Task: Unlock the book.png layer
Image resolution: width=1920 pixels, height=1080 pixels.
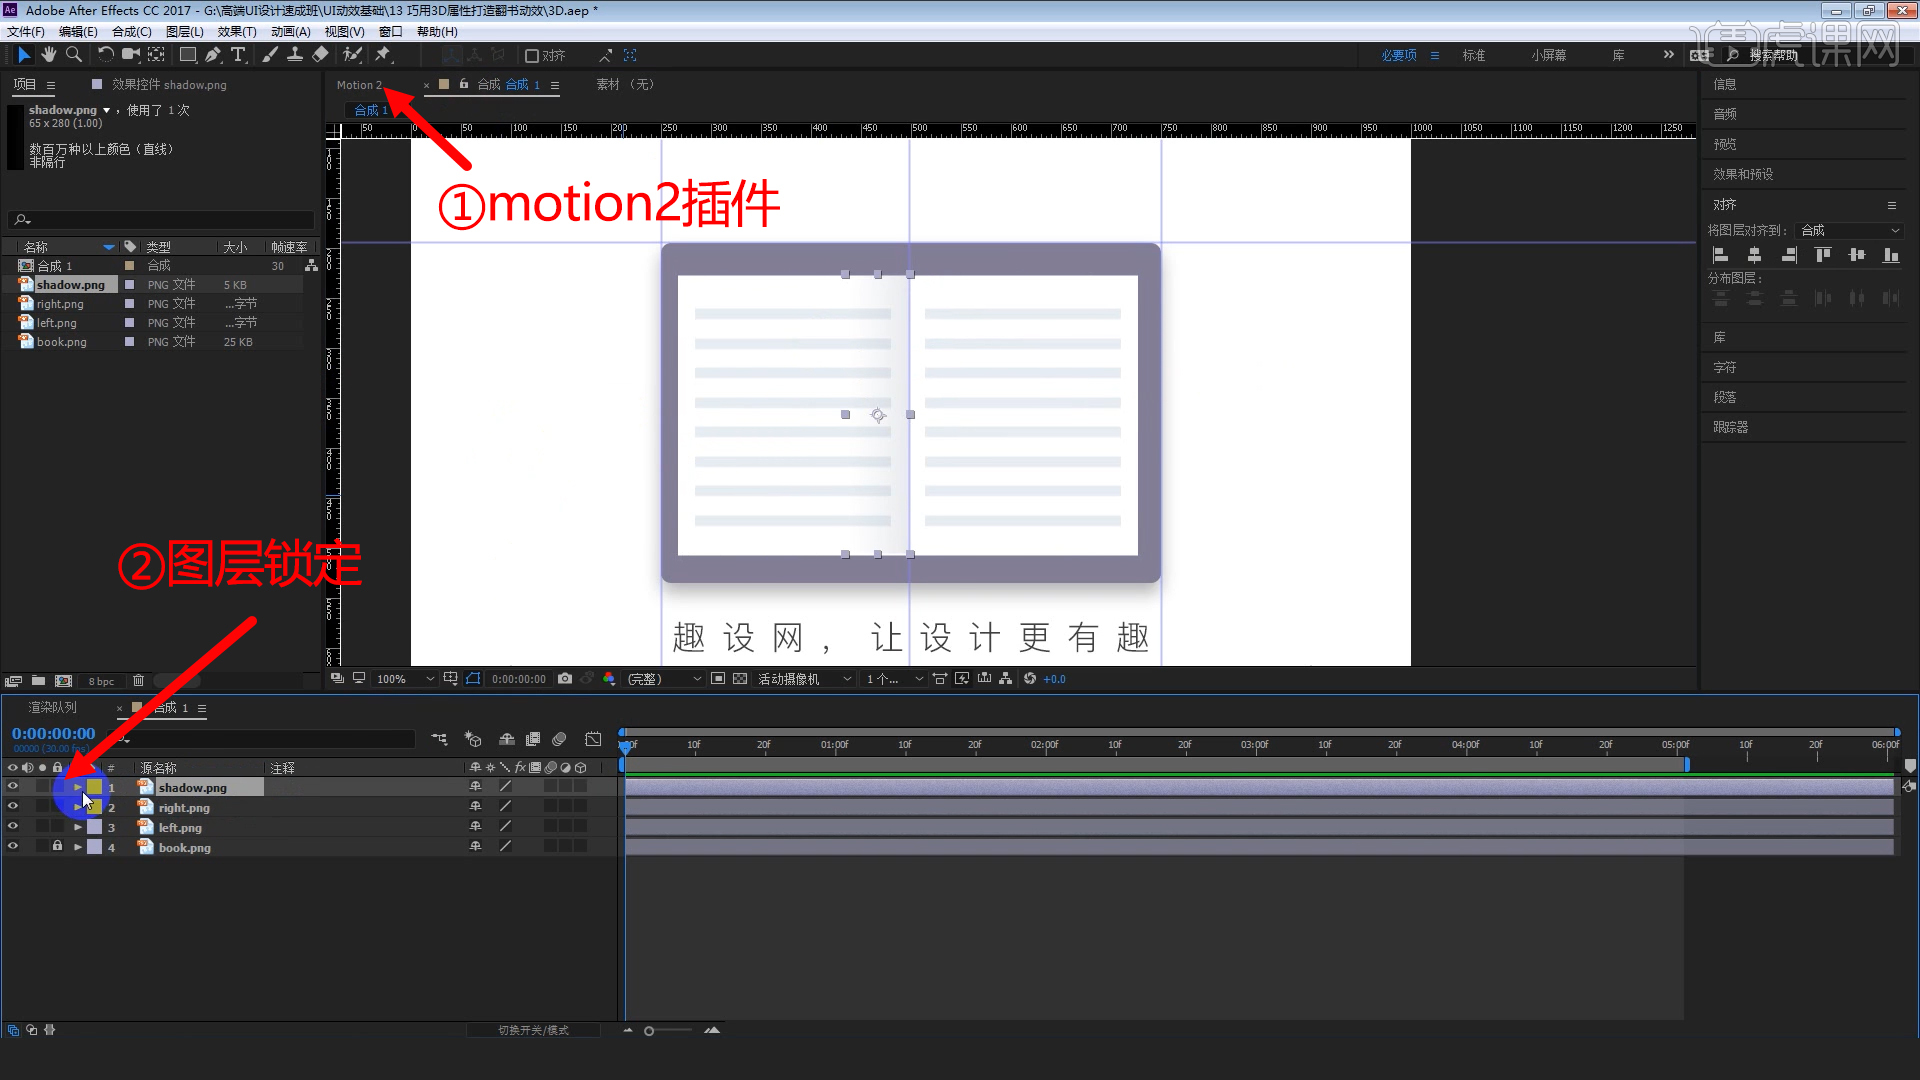Action: (x=57, y=846)
